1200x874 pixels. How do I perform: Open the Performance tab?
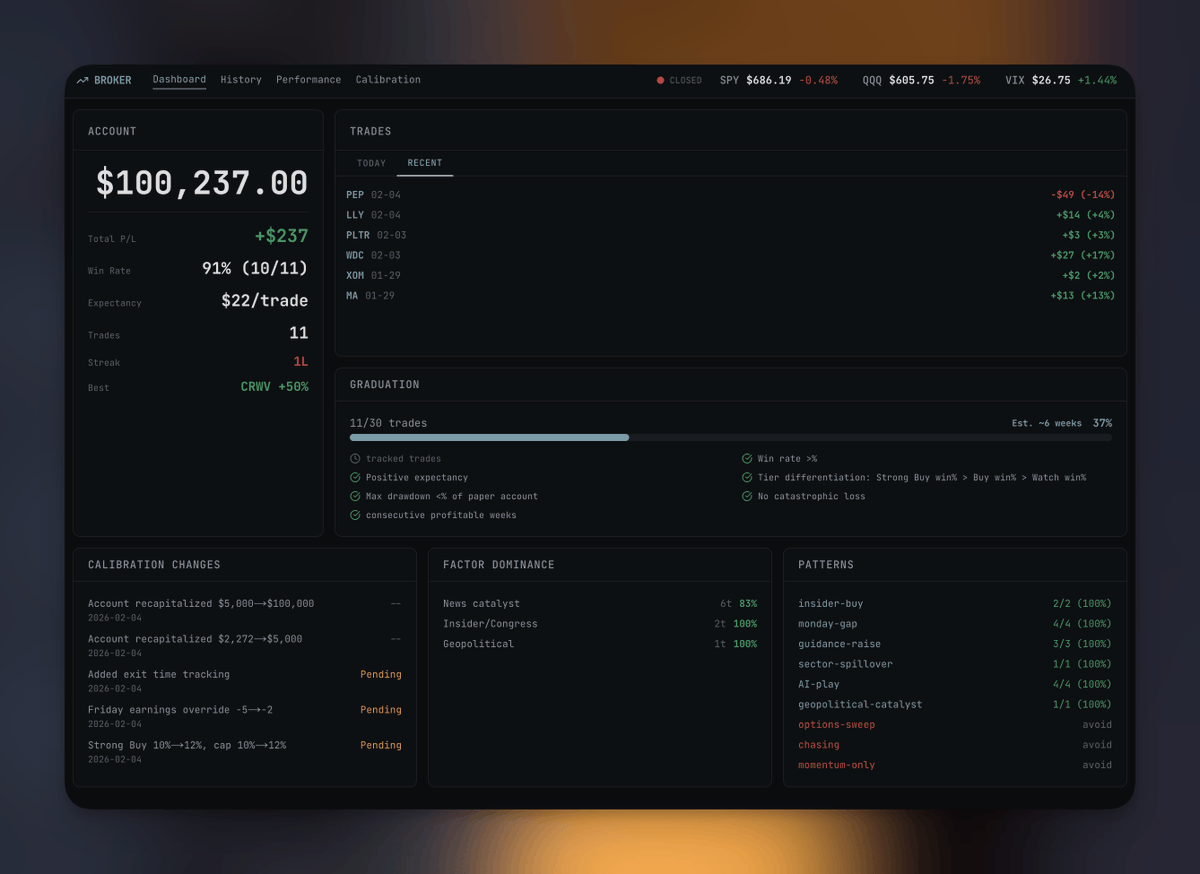click(x=308, y=80)
